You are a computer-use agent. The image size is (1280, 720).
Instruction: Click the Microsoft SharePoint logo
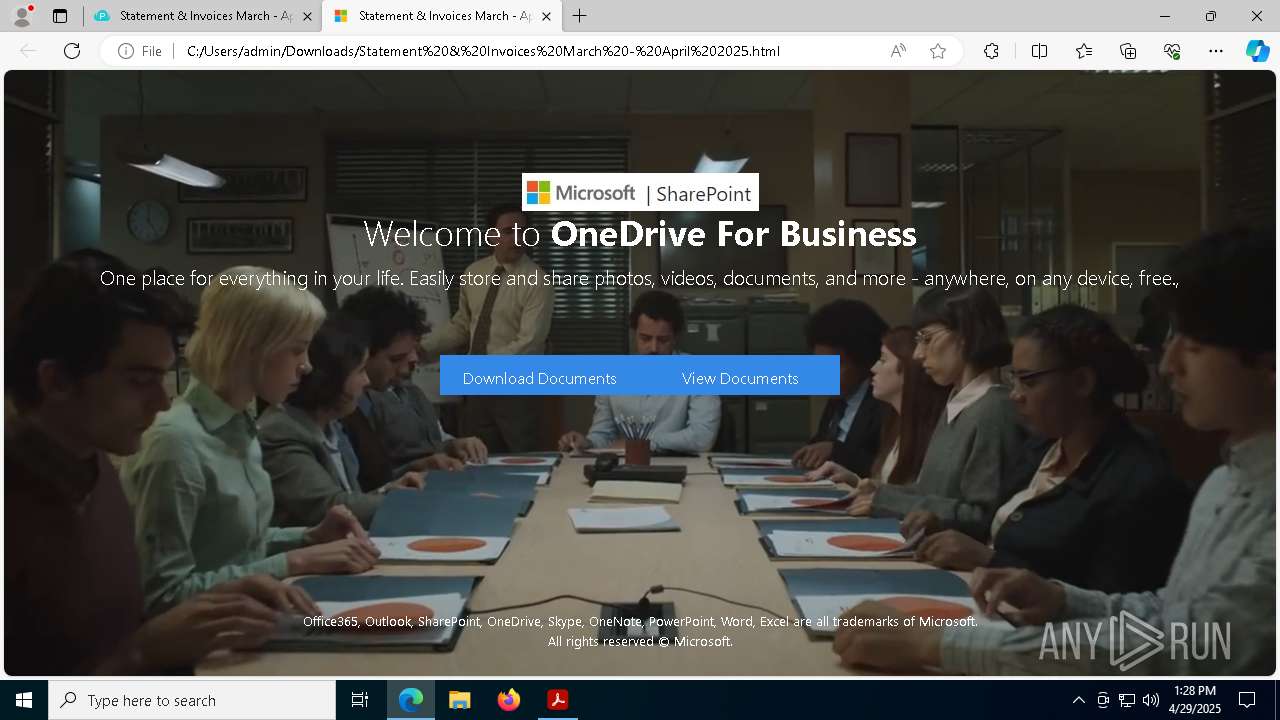point(640,192)
